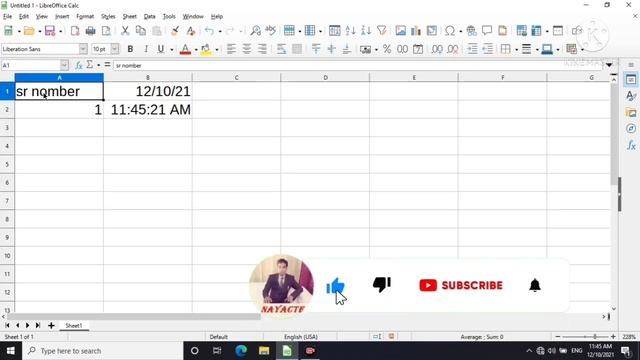Toggle Wrap Text button
Image resolution: width=640 pixels, height=360 pixels.
click(x=281, y=49)
